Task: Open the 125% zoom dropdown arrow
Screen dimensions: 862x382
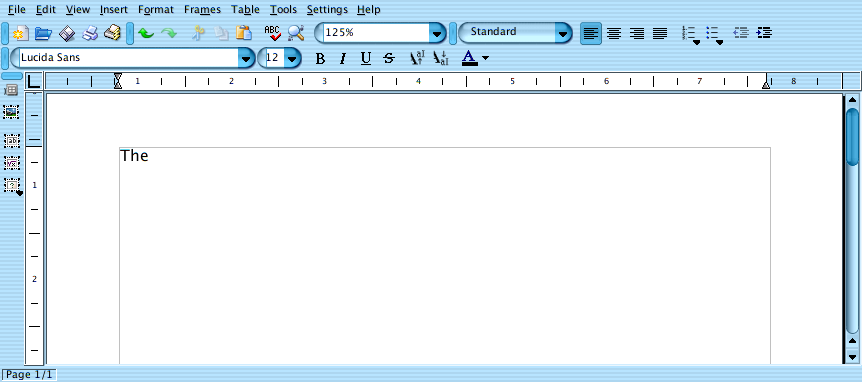Action: tap(436, 34)
